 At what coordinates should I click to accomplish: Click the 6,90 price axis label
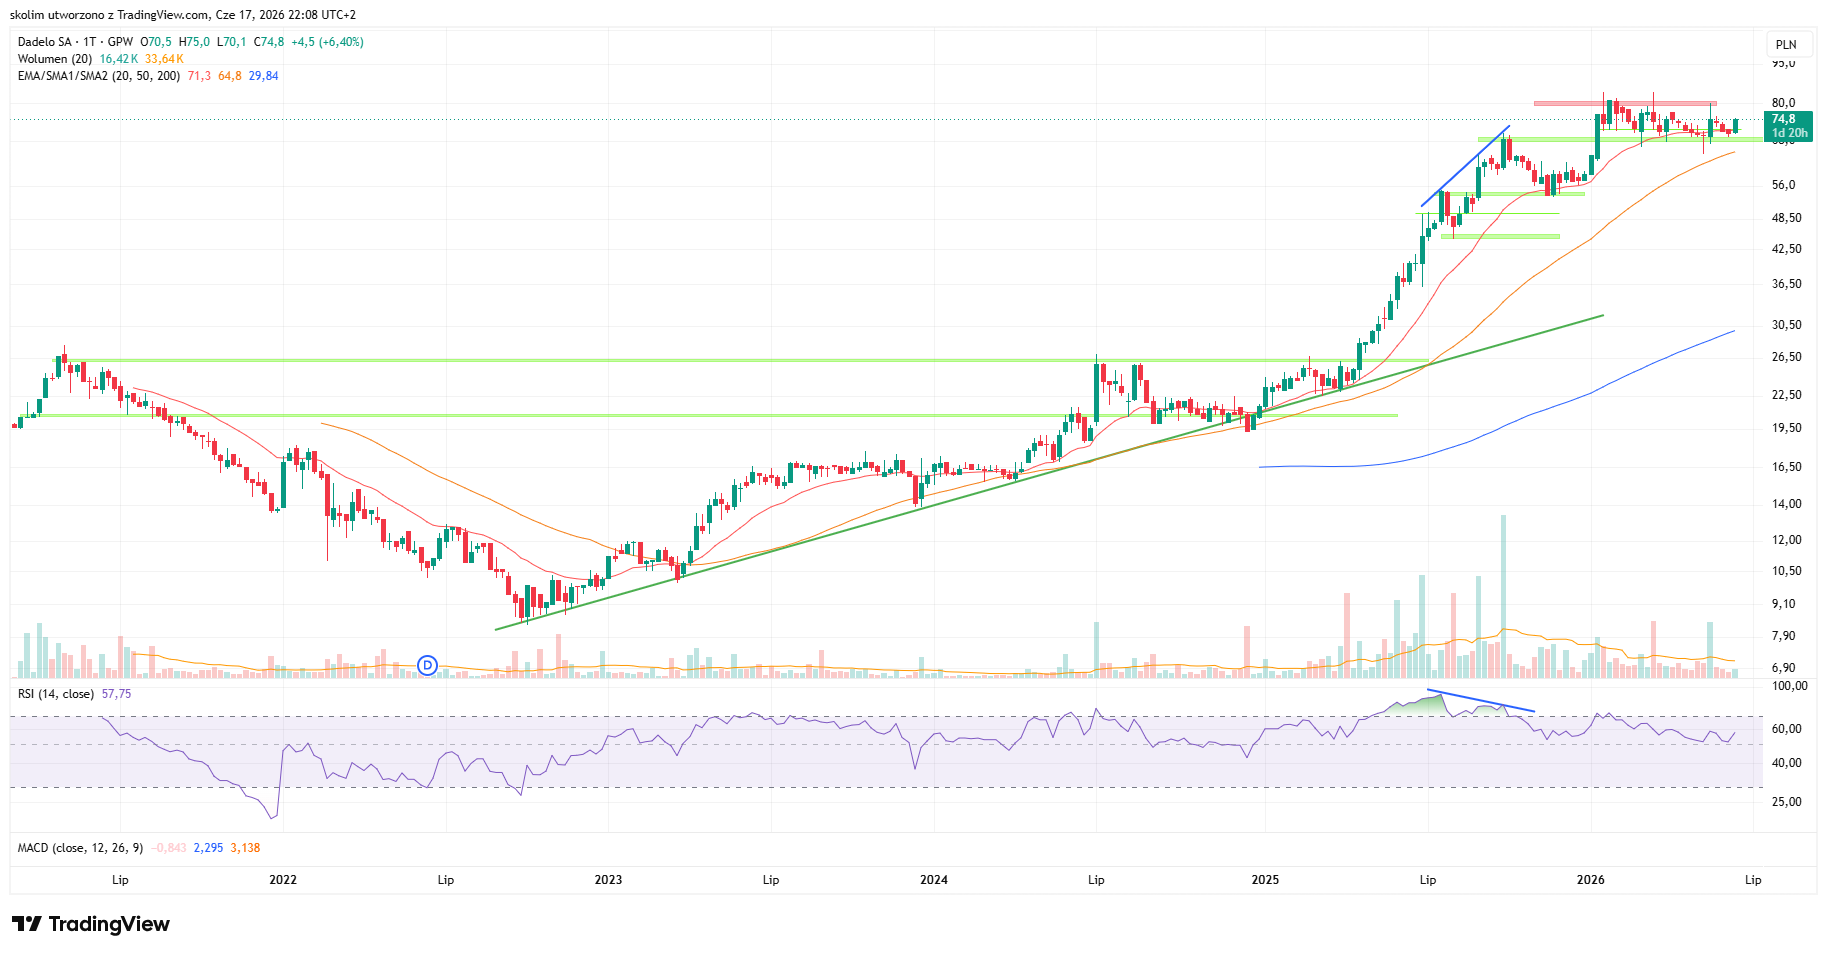1784,668
